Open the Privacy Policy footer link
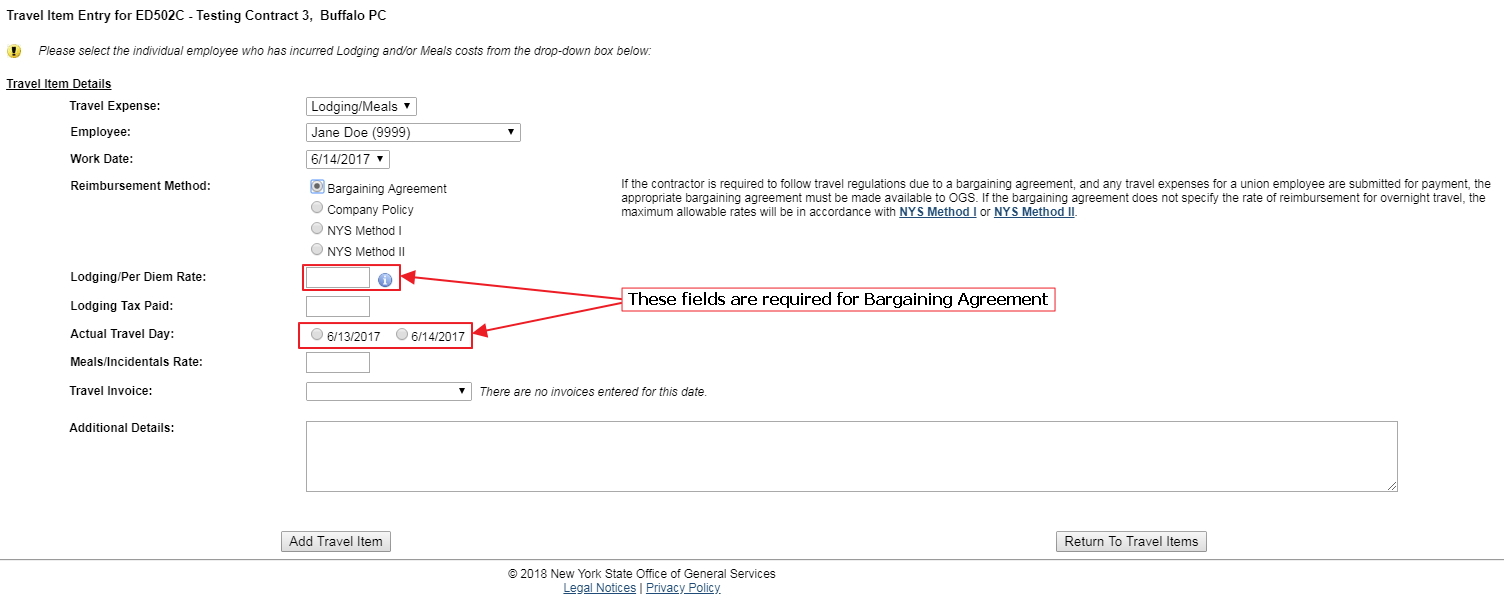The width and height of the screenshot is (1504, 603). point(683,588)
